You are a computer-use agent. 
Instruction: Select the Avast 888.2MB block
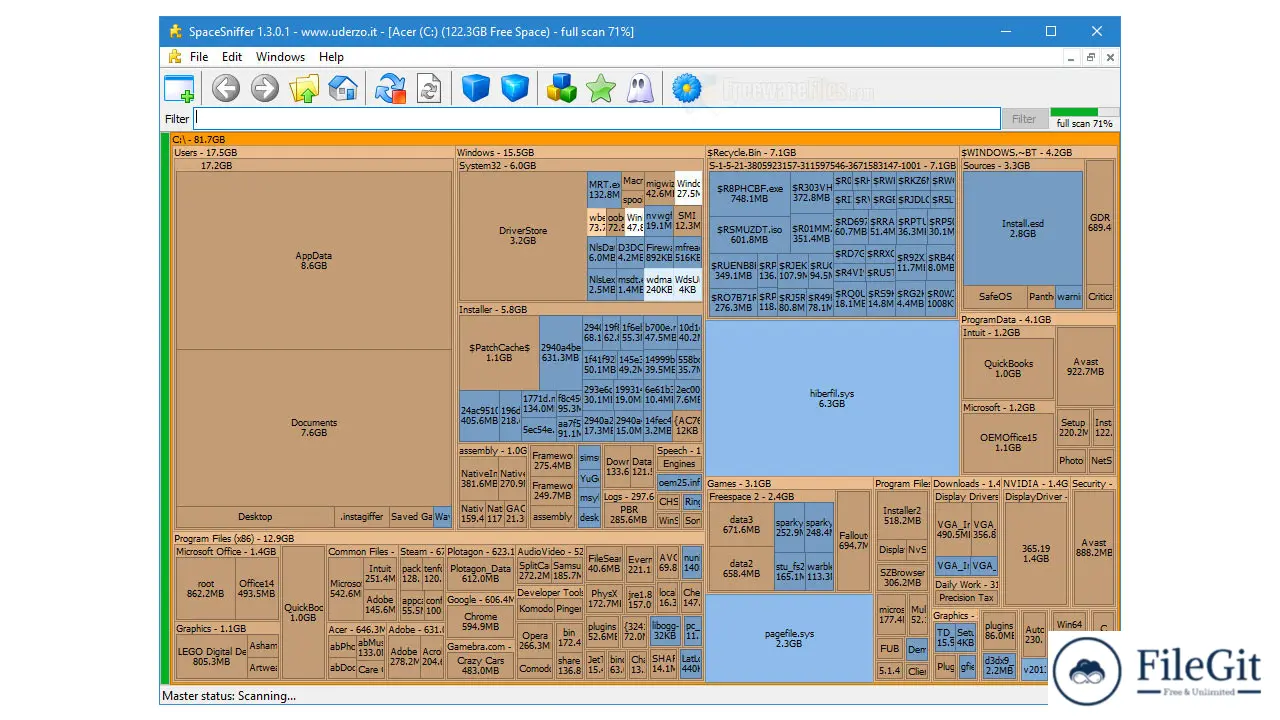tap(1093, 548)
